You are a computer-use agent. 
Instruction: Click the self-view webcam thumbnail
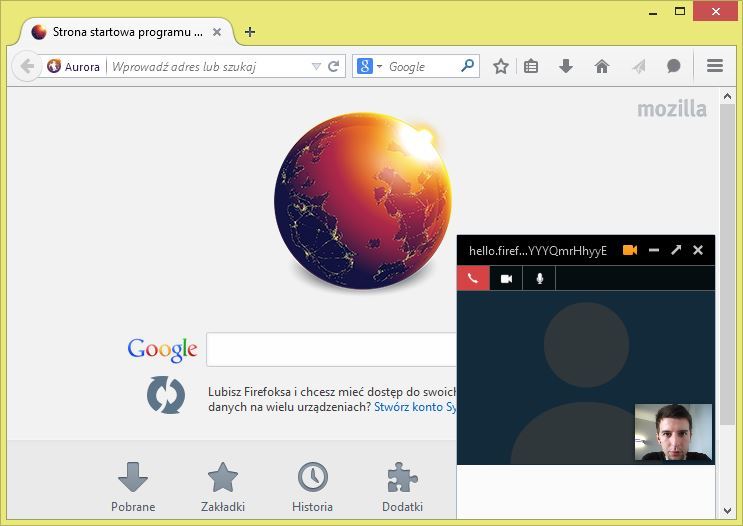point(673,432)
